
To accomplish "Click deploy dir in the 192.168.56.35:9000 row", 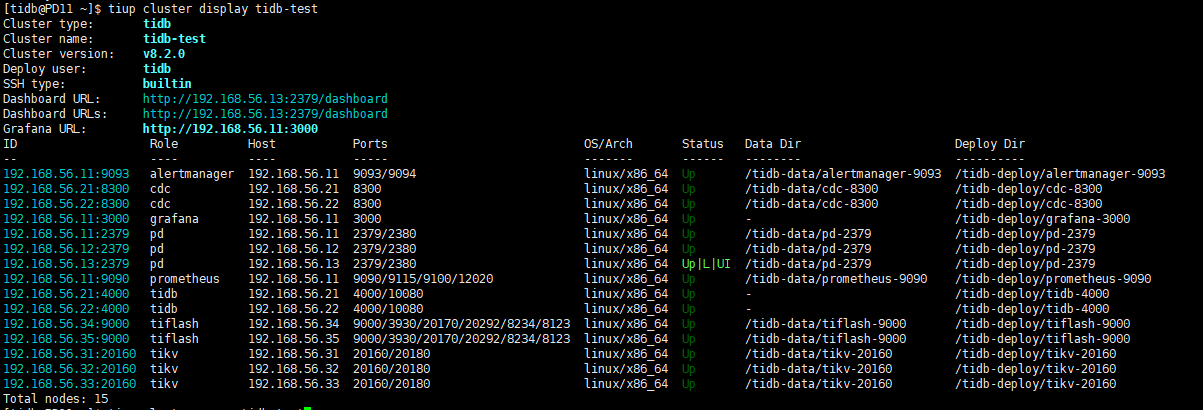I will click(x=1043, y=339).
